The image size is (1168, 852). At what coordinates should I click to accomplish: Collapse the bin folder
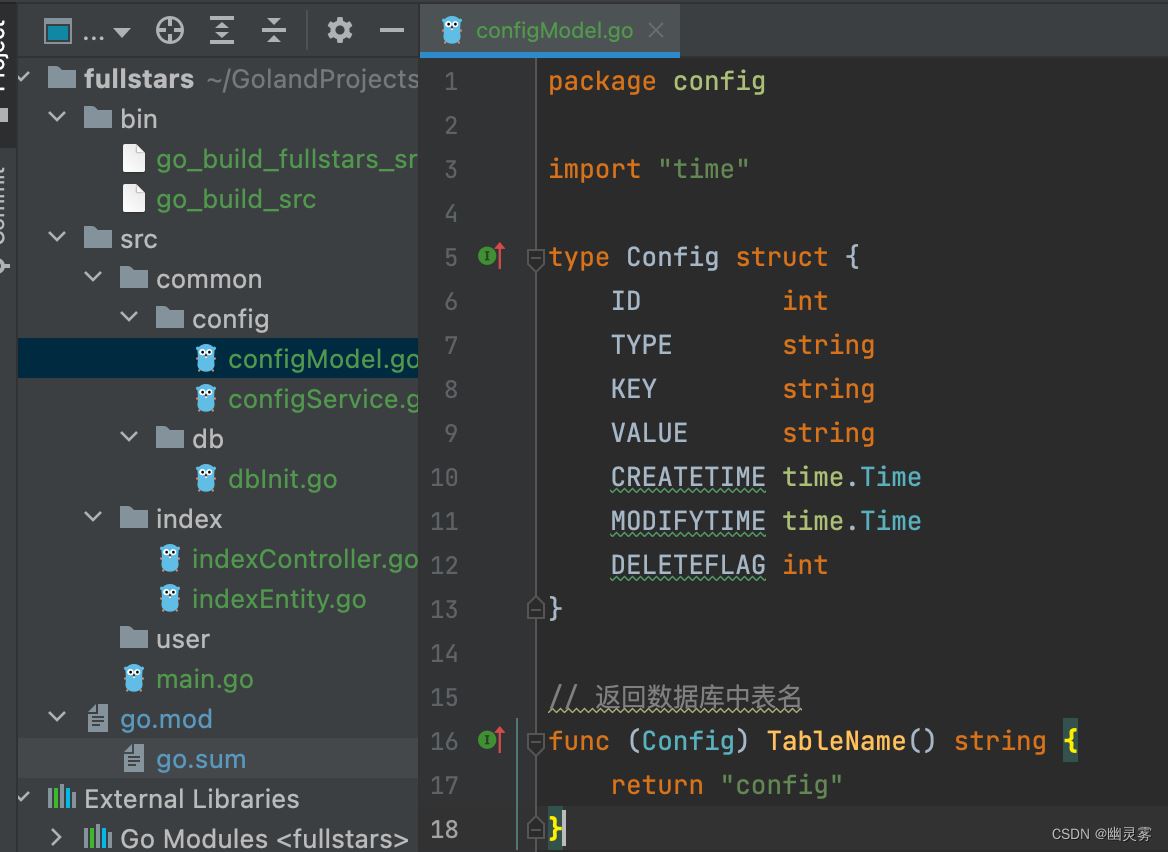point(58,118)
